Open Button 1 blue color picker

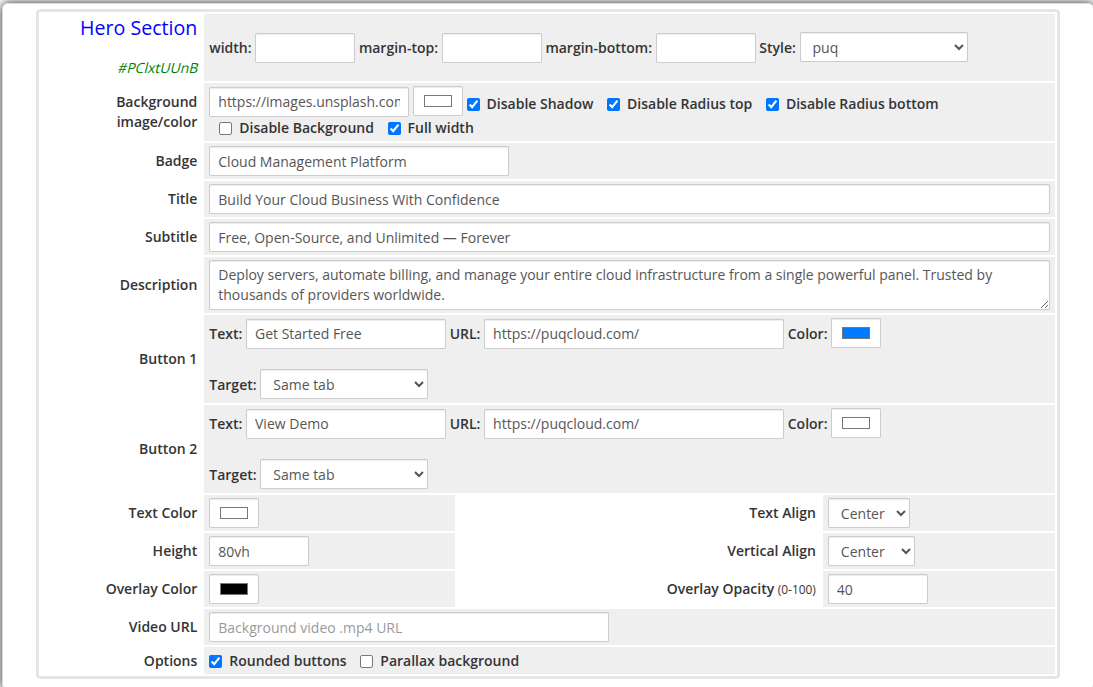click(x=856, y=333)
